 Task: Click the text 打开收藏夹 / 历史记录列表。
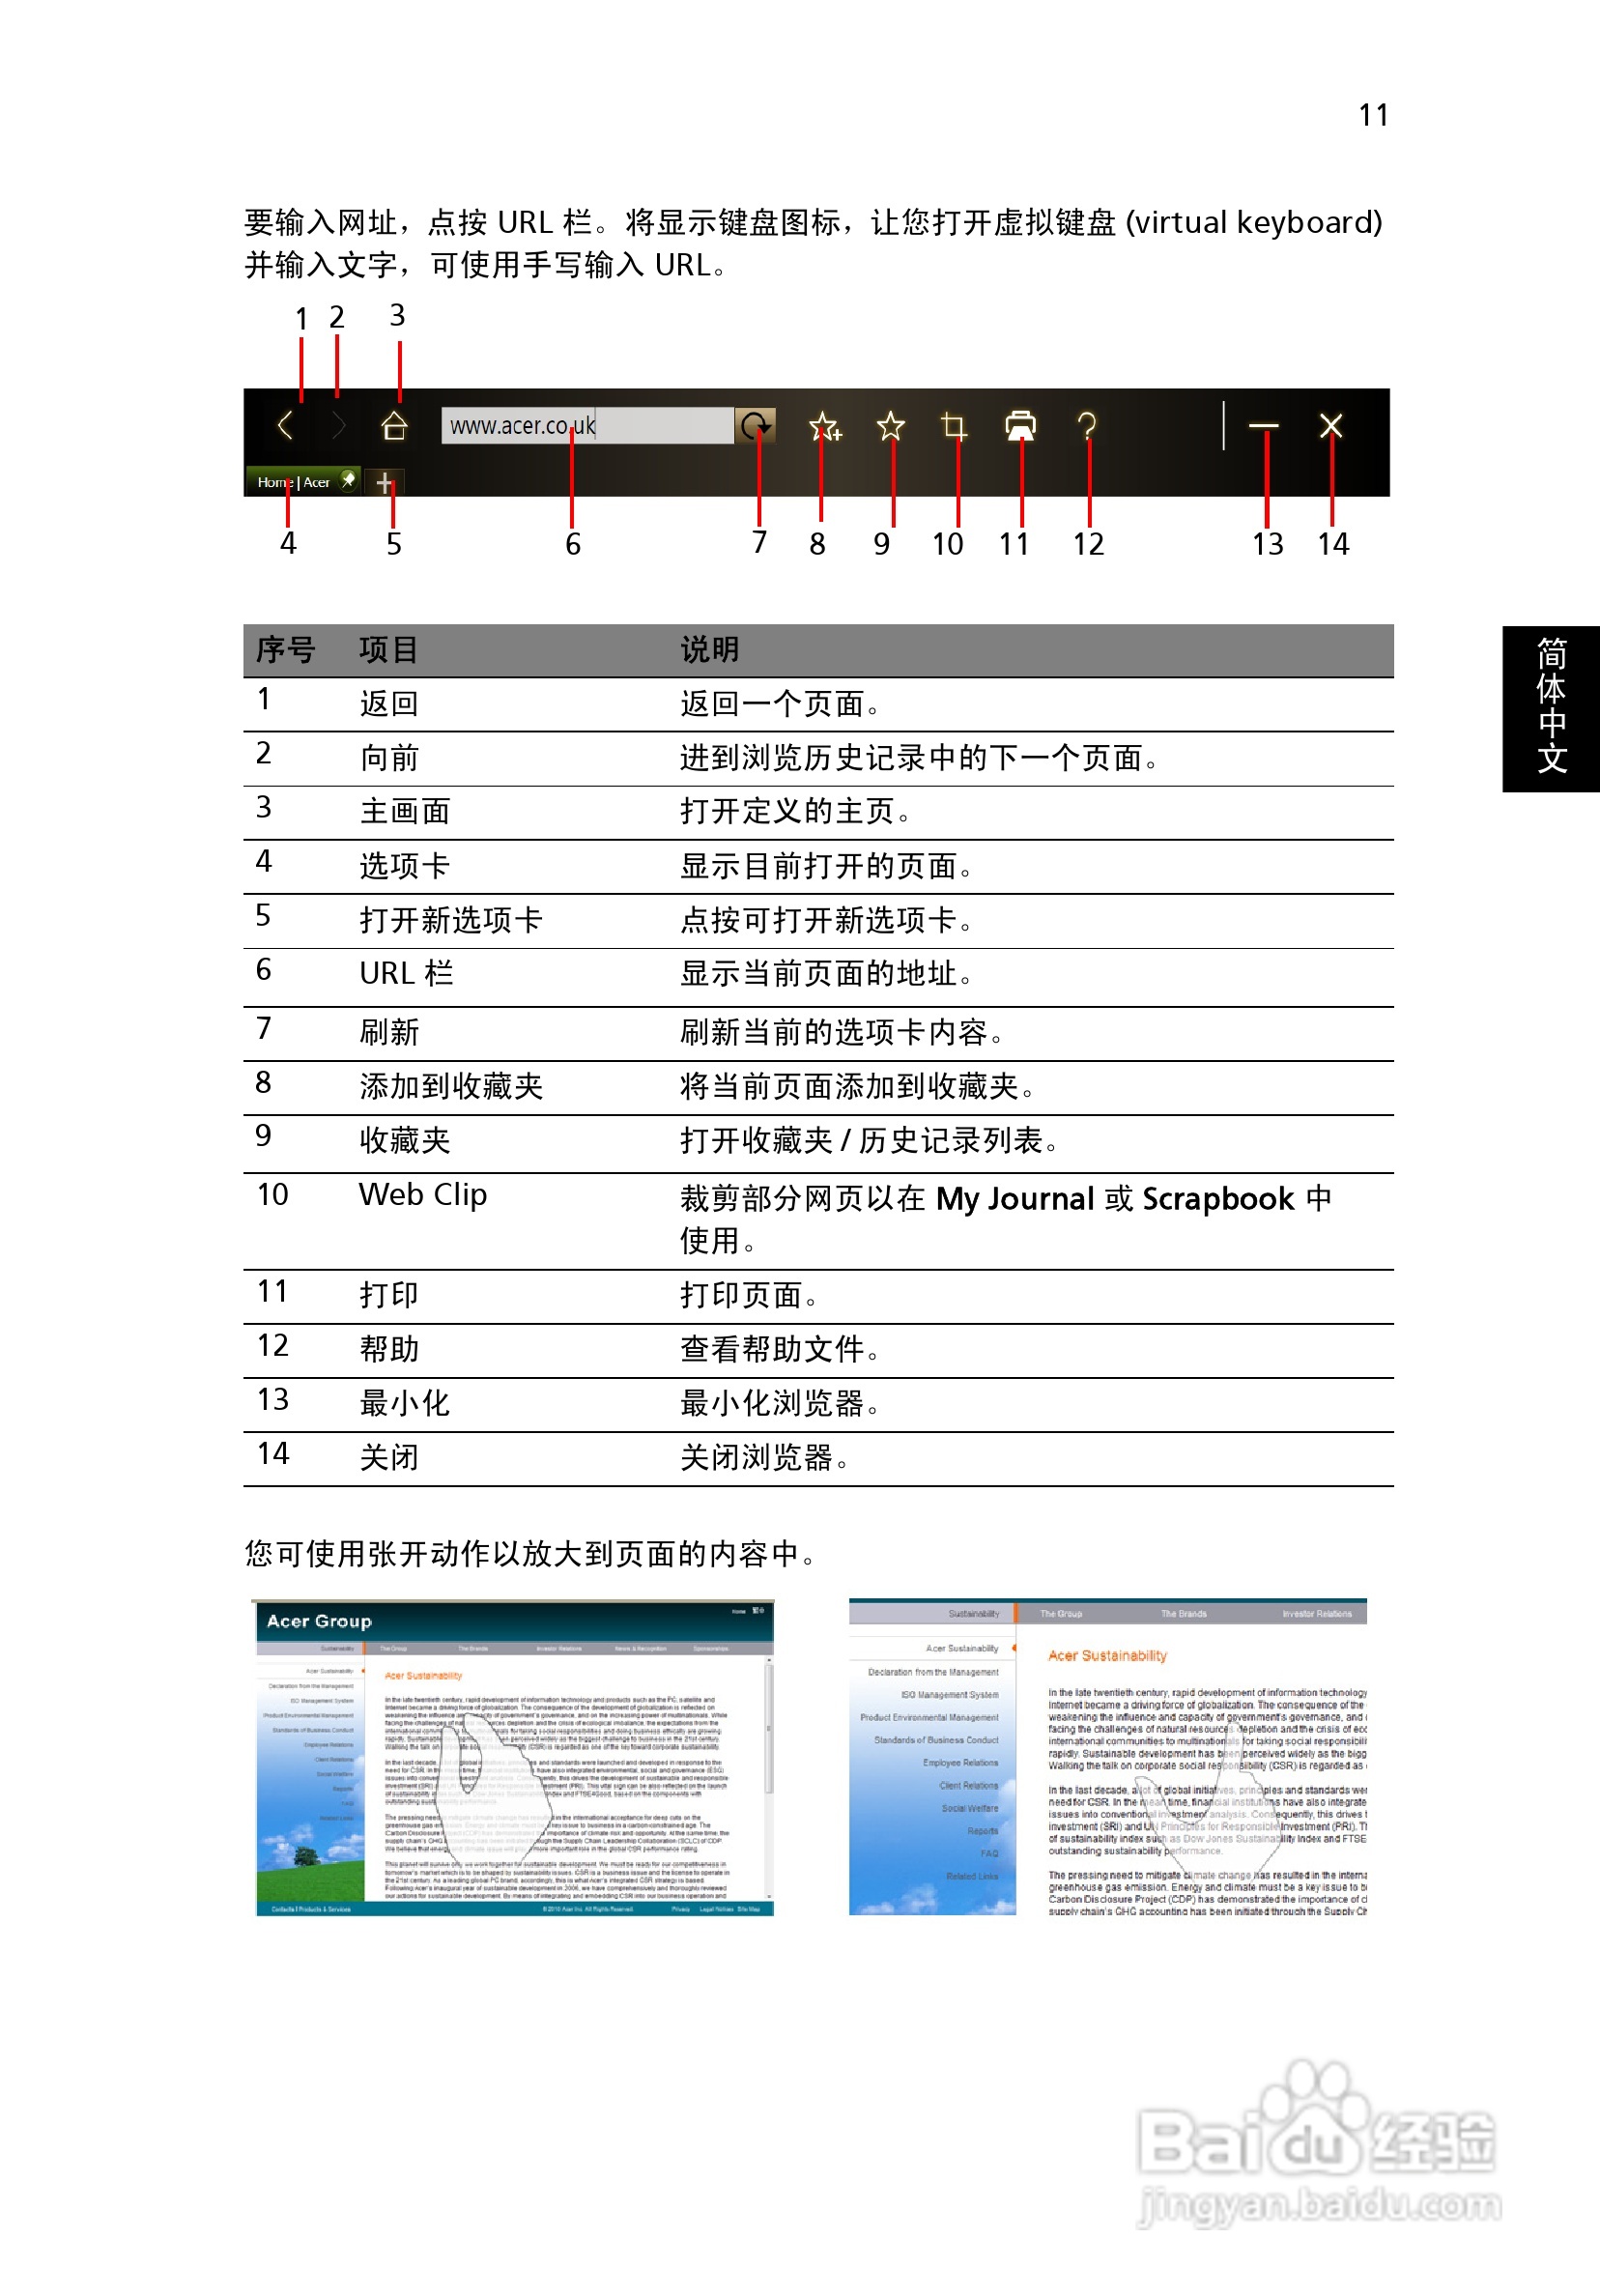870,1140
